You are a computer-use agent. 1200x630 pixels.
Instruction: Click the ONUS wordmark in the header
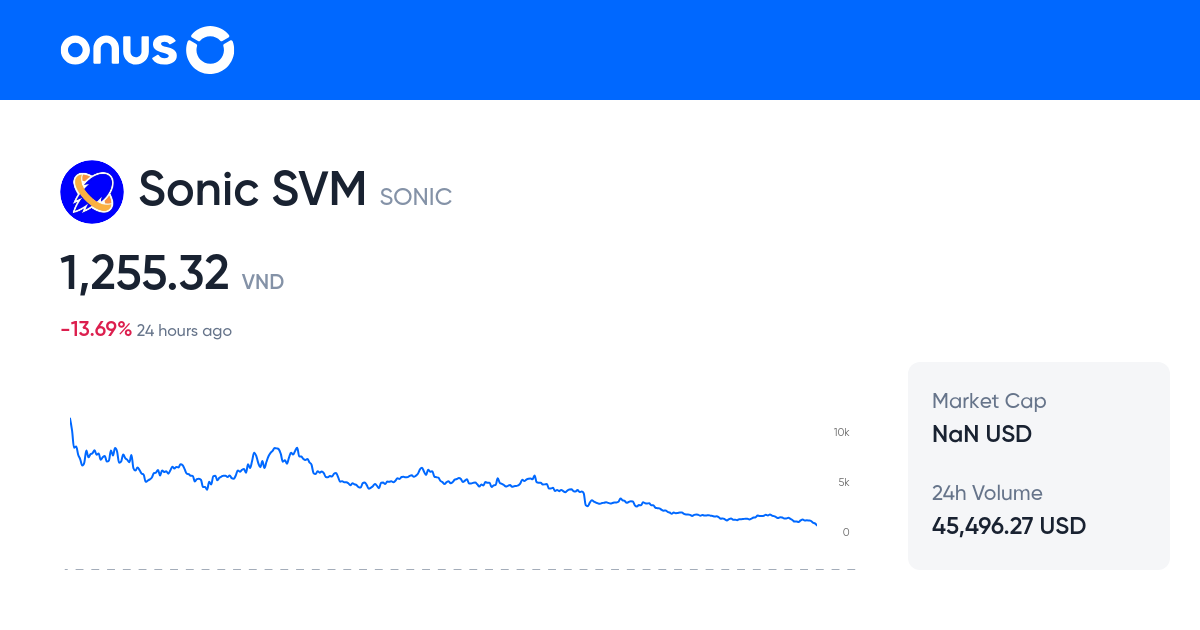[117, 49]
